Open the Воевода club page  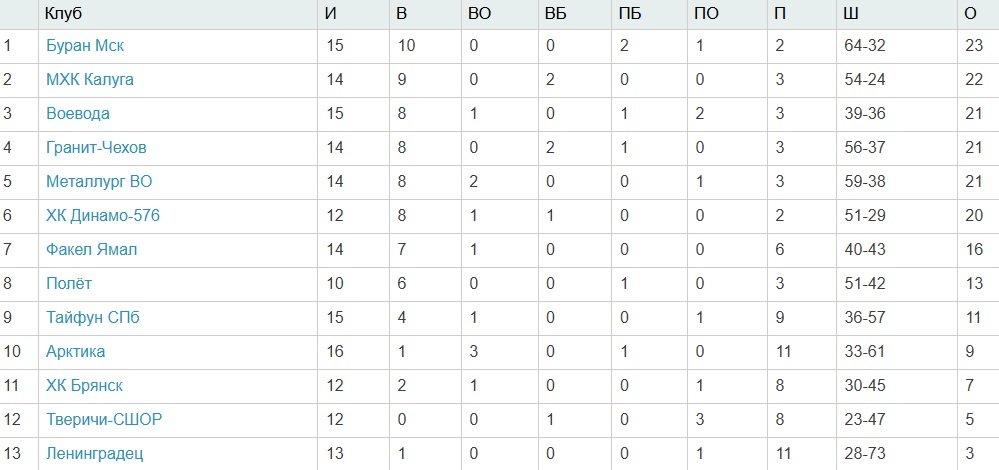78,113
